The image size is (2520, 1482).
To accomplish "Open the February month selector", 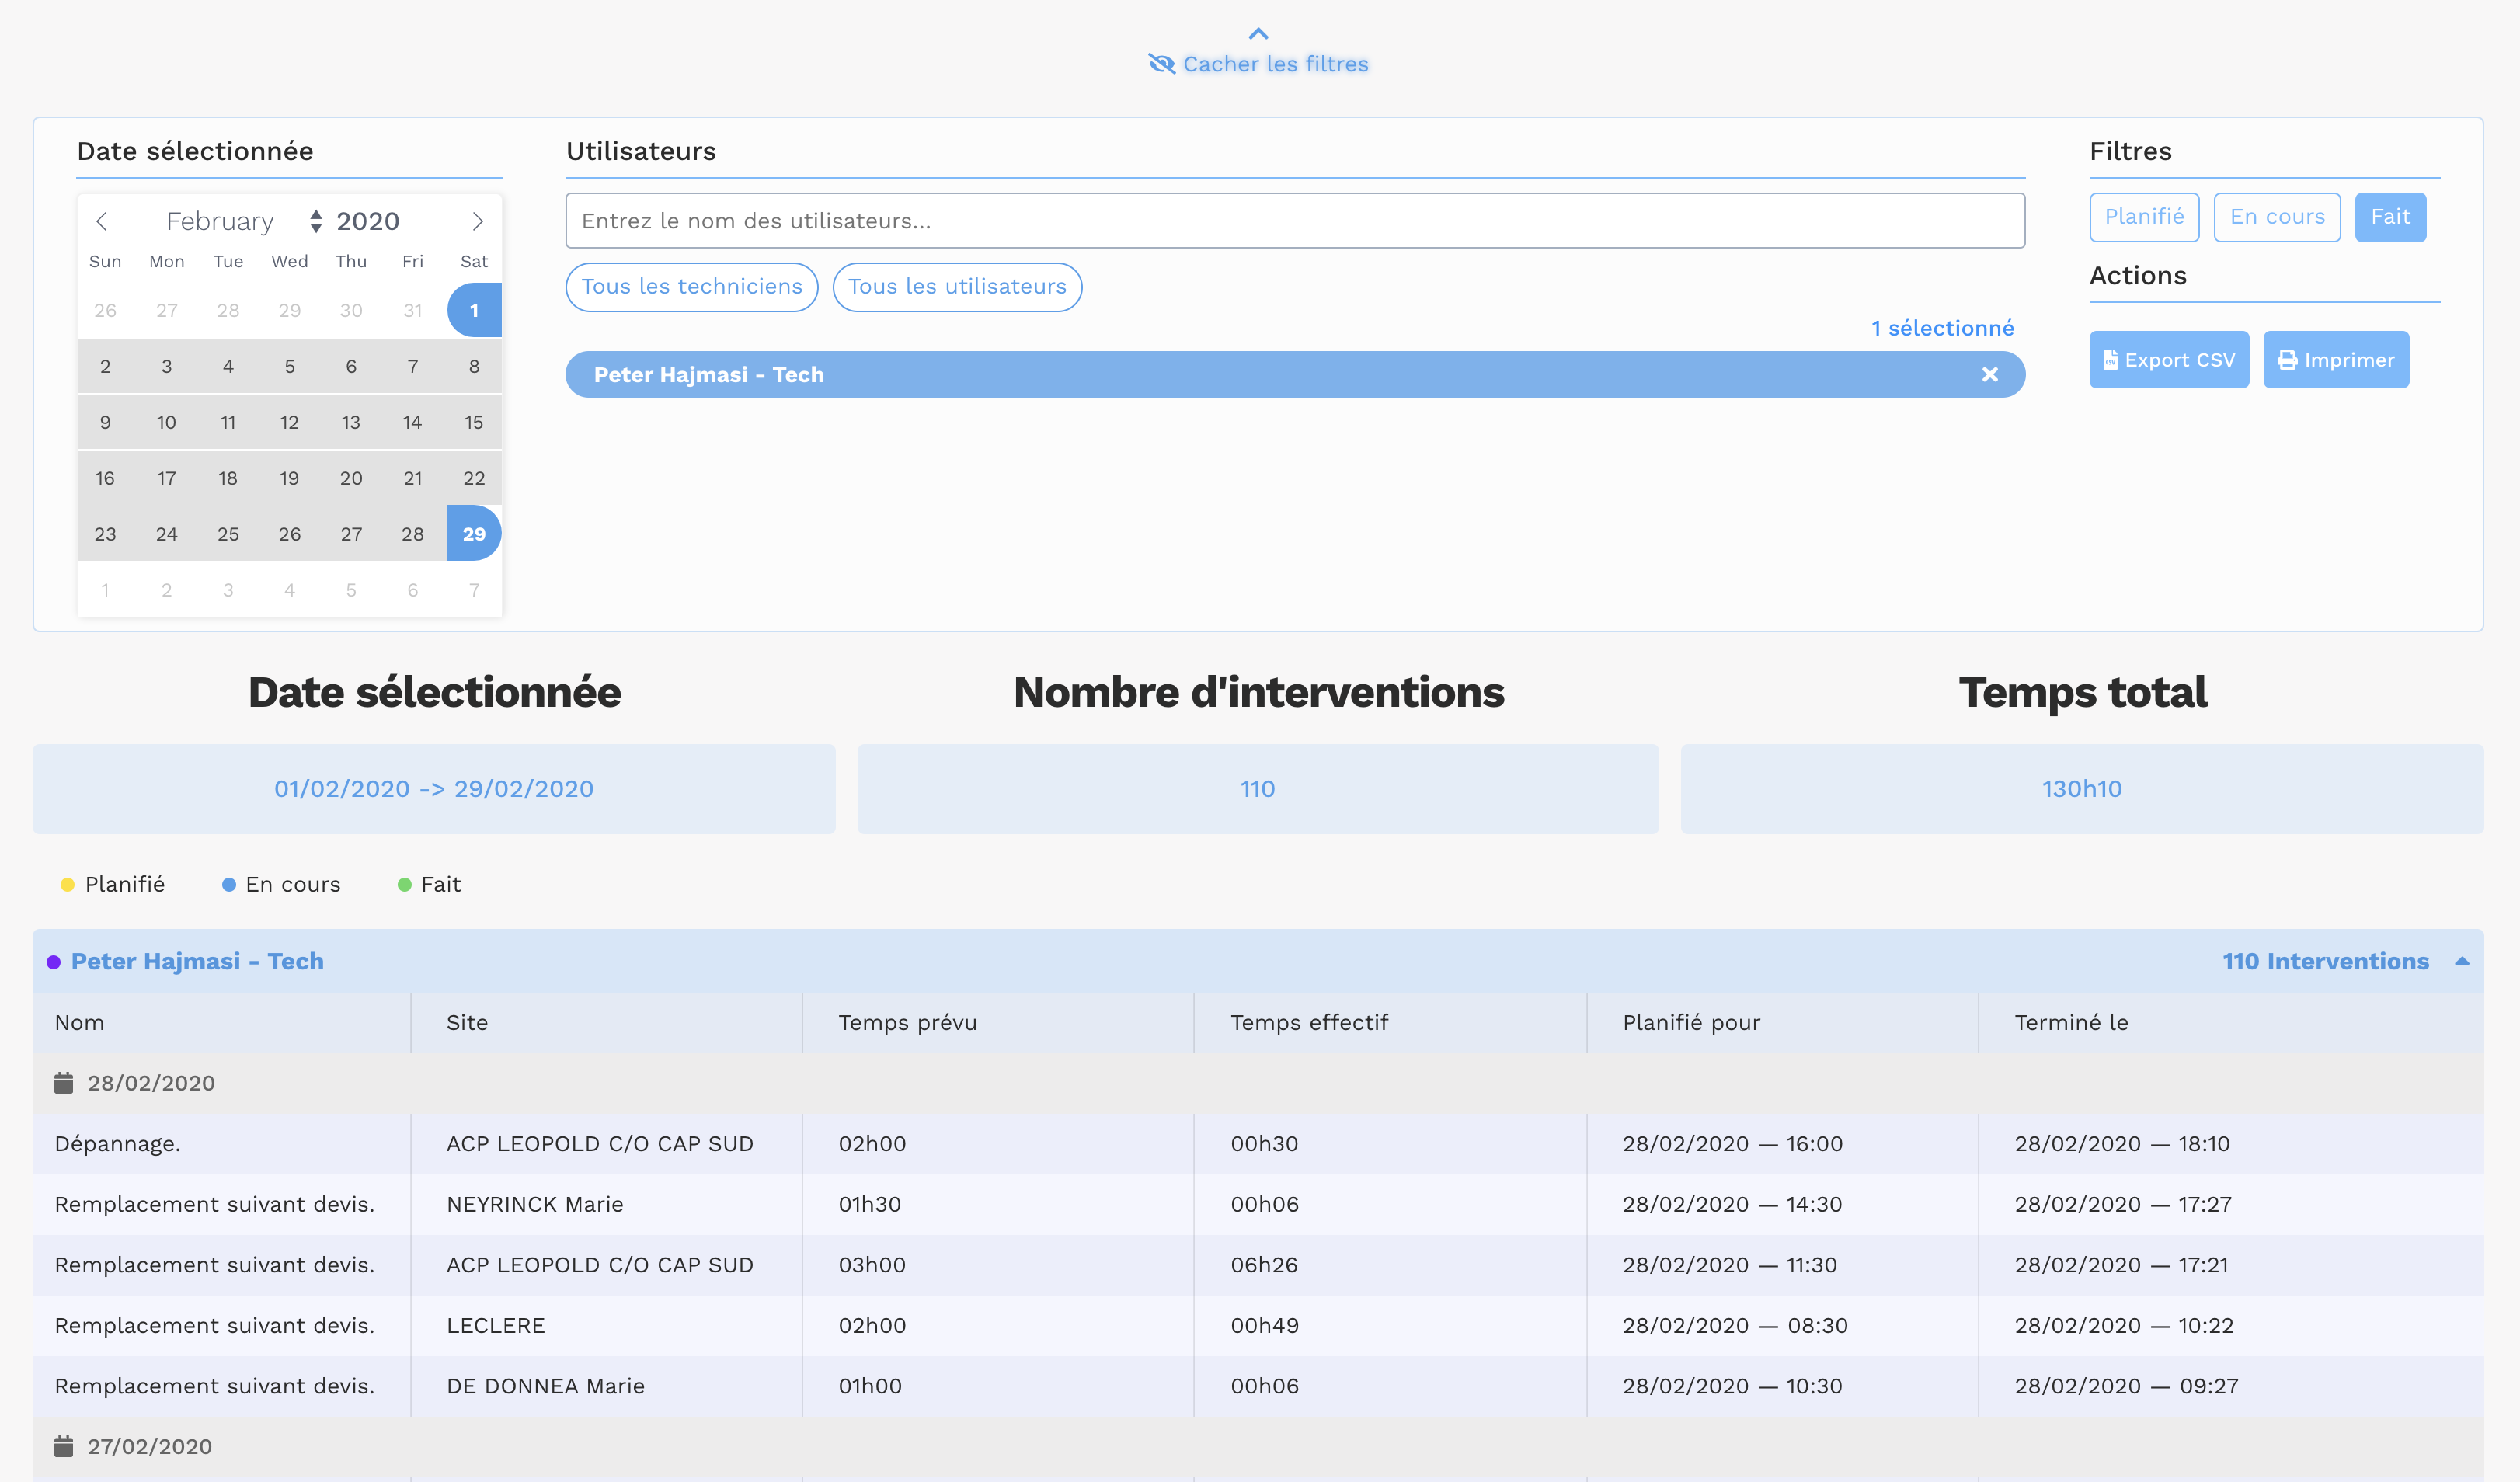I will (220, 221).
